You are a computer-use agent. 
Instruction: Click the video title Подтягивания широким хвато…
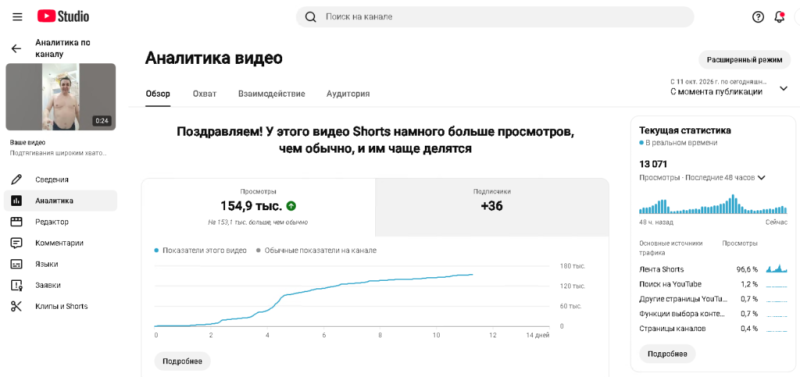pos(58,153)
